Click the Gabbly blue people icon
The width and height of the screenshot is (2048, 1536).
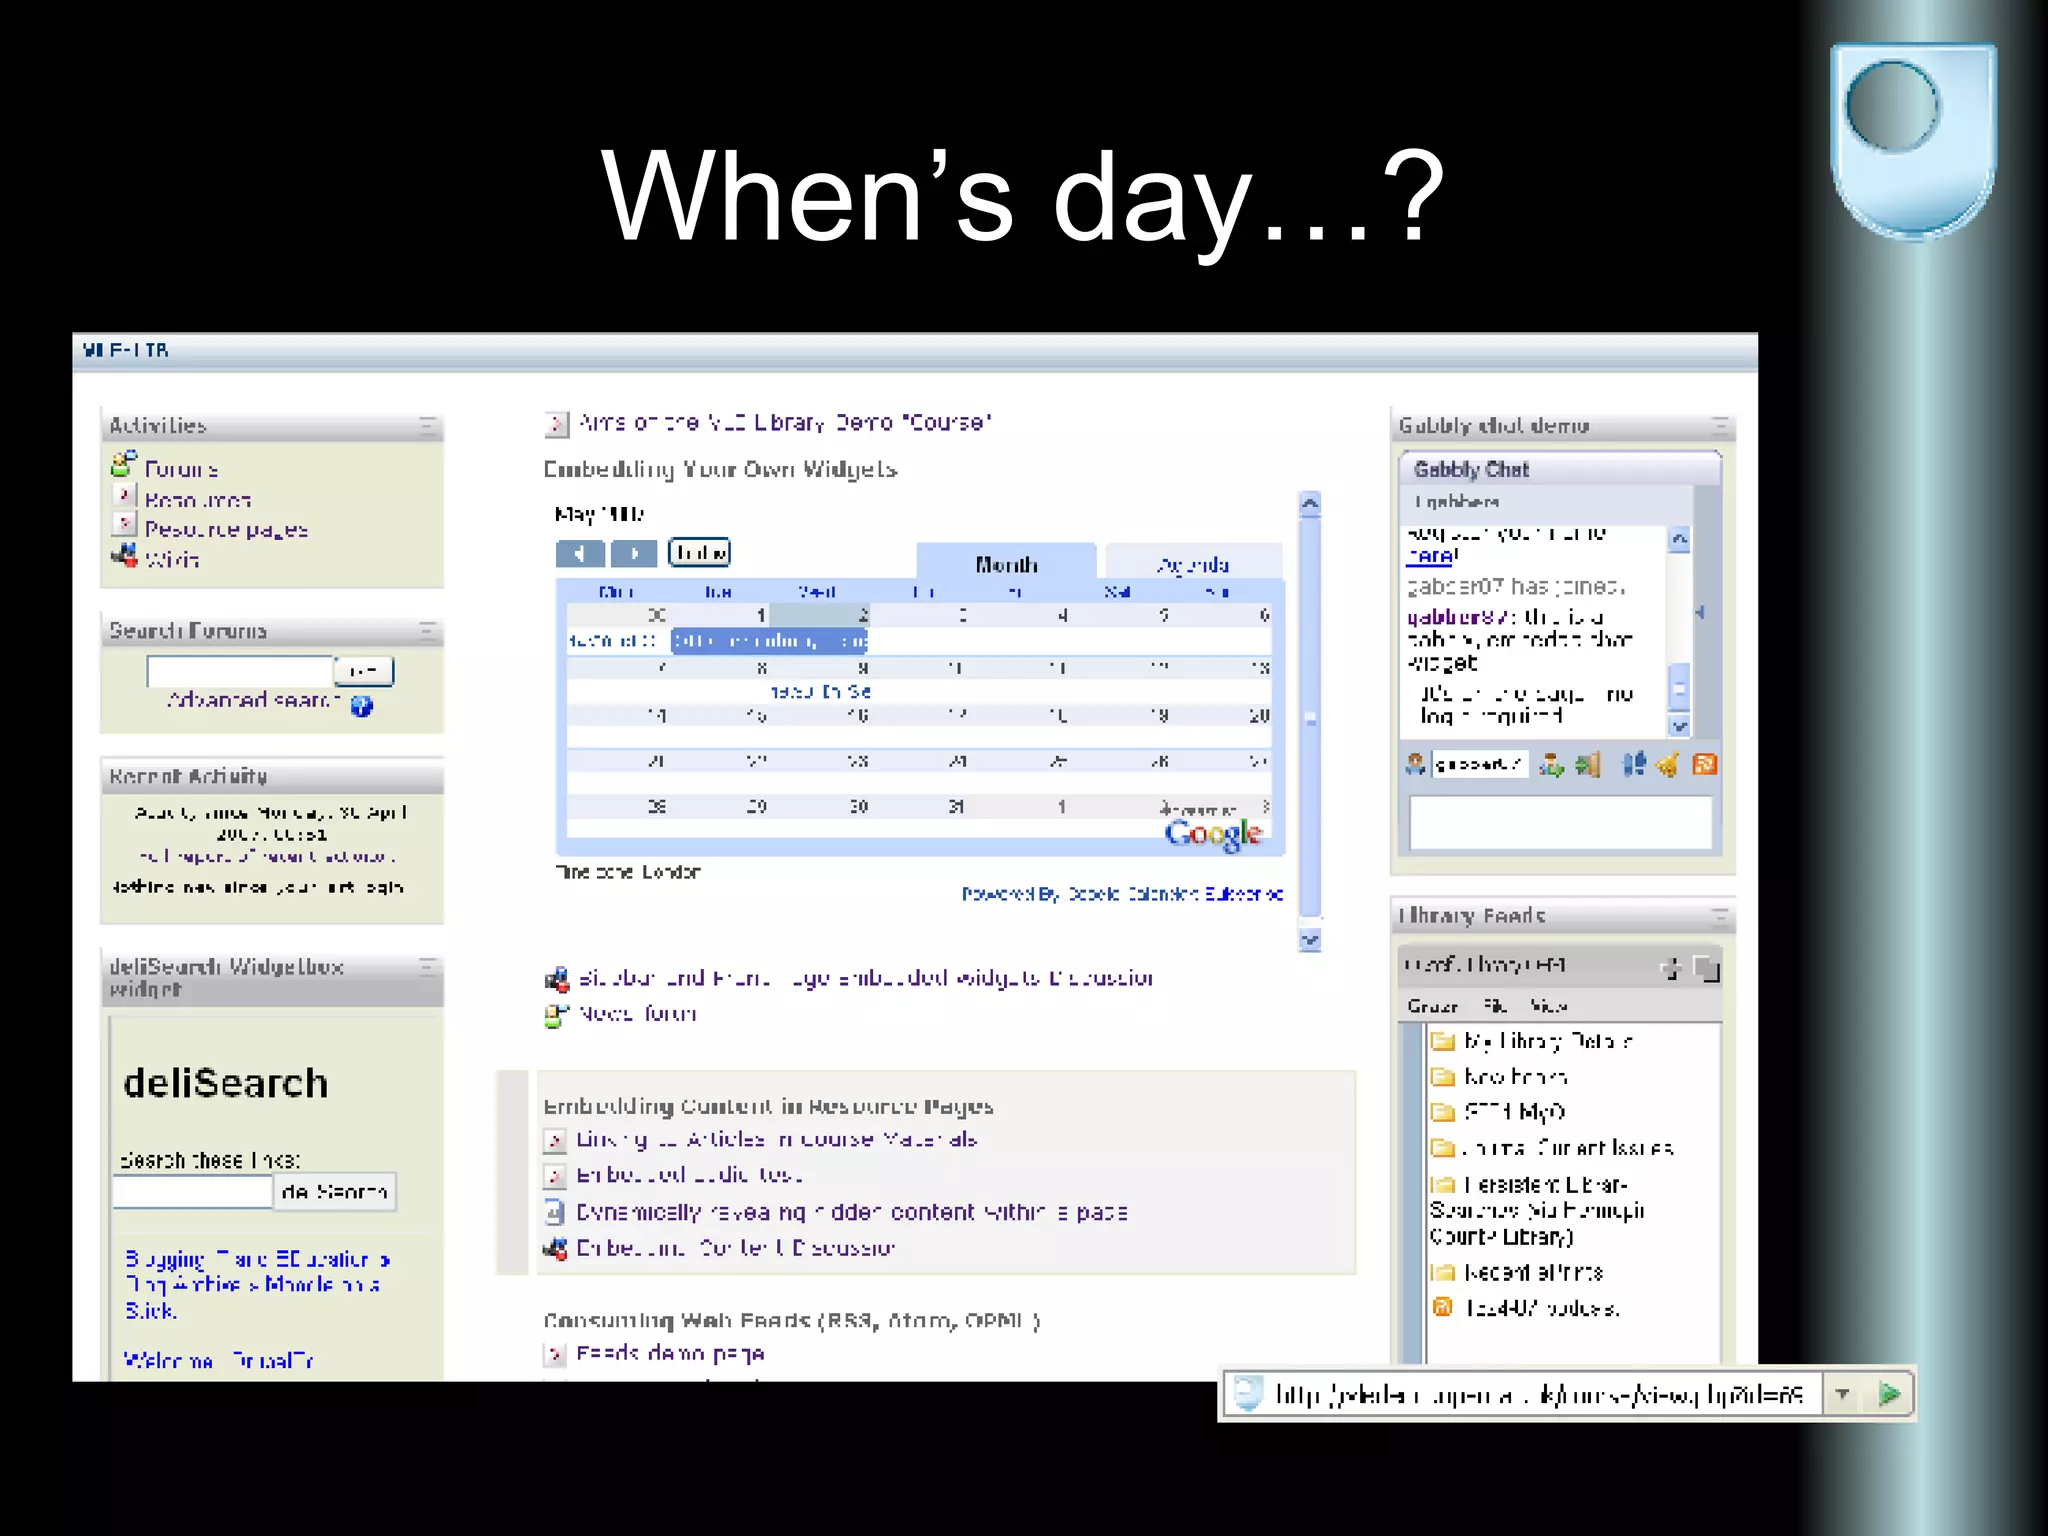click(1633, 765)
